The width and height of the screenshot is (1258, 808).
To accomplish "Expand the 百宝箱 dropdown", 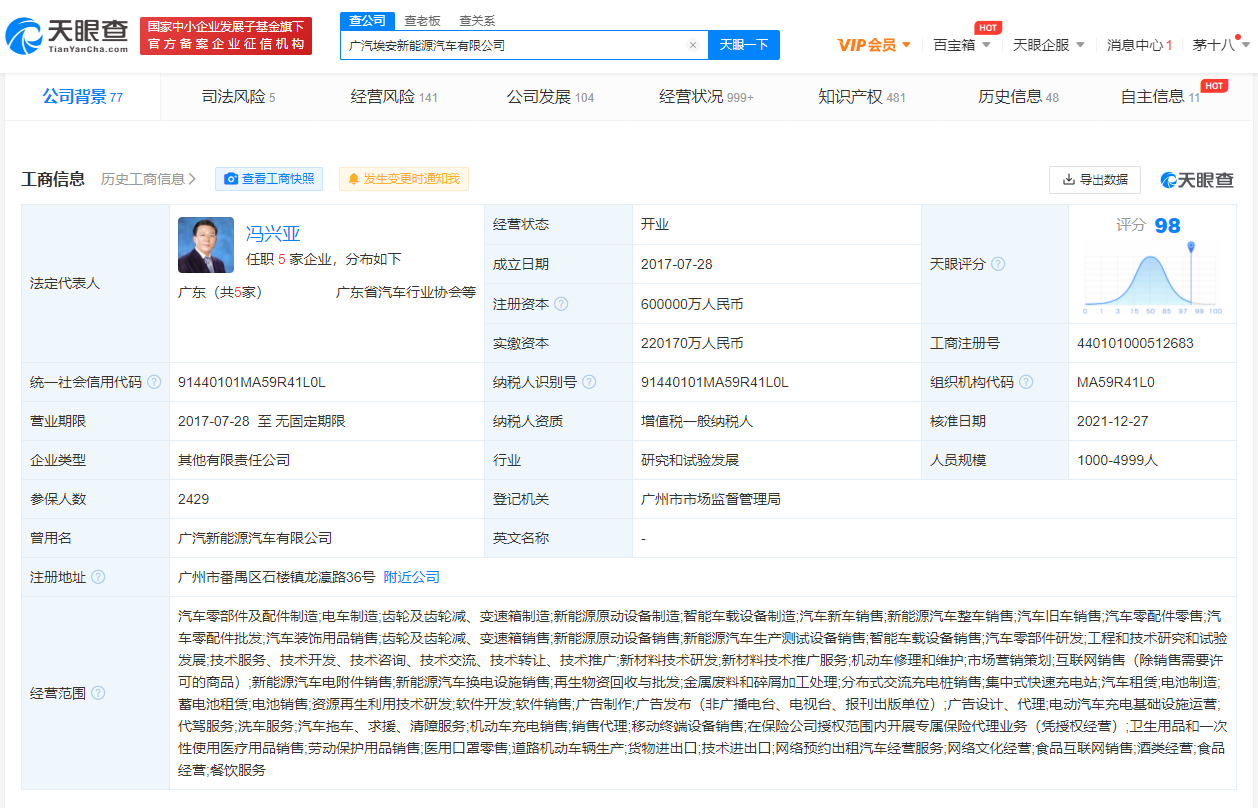I will pyautogui.click(x=961, y=45).
